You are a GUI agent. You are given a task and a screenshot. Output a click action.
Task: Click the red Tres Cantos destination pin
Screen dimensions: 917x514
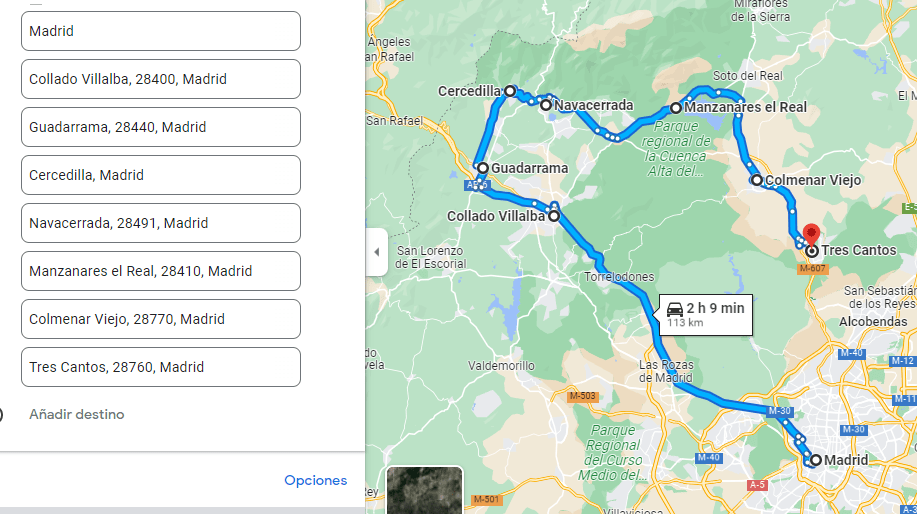coord(811,233)
